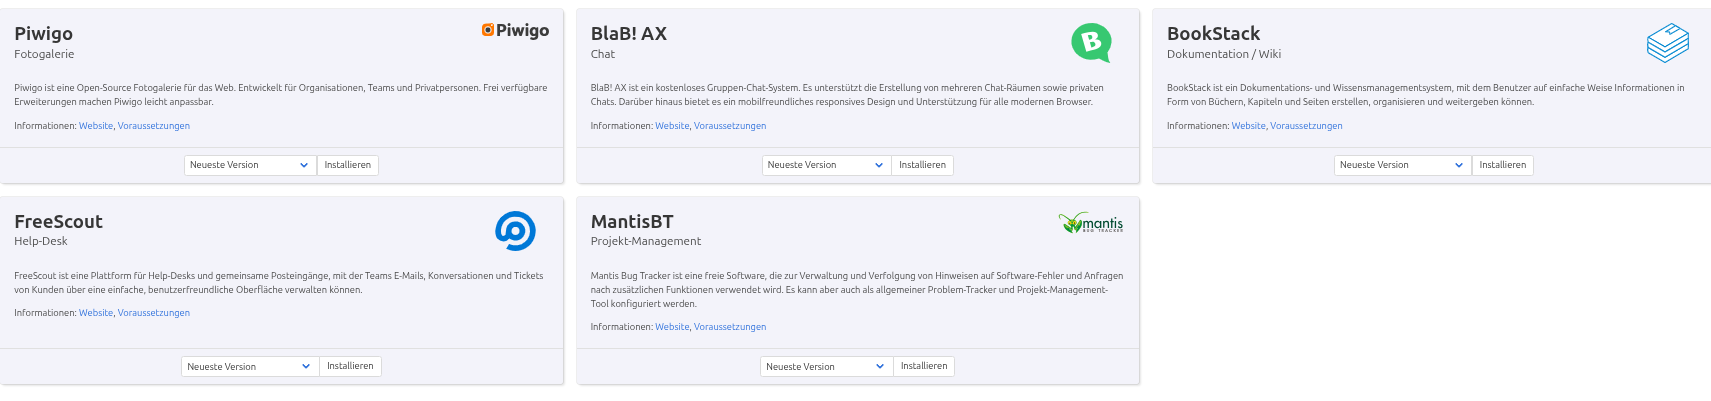Open the Piwigo Website link
1711x401 pixels.
(96, 126)
